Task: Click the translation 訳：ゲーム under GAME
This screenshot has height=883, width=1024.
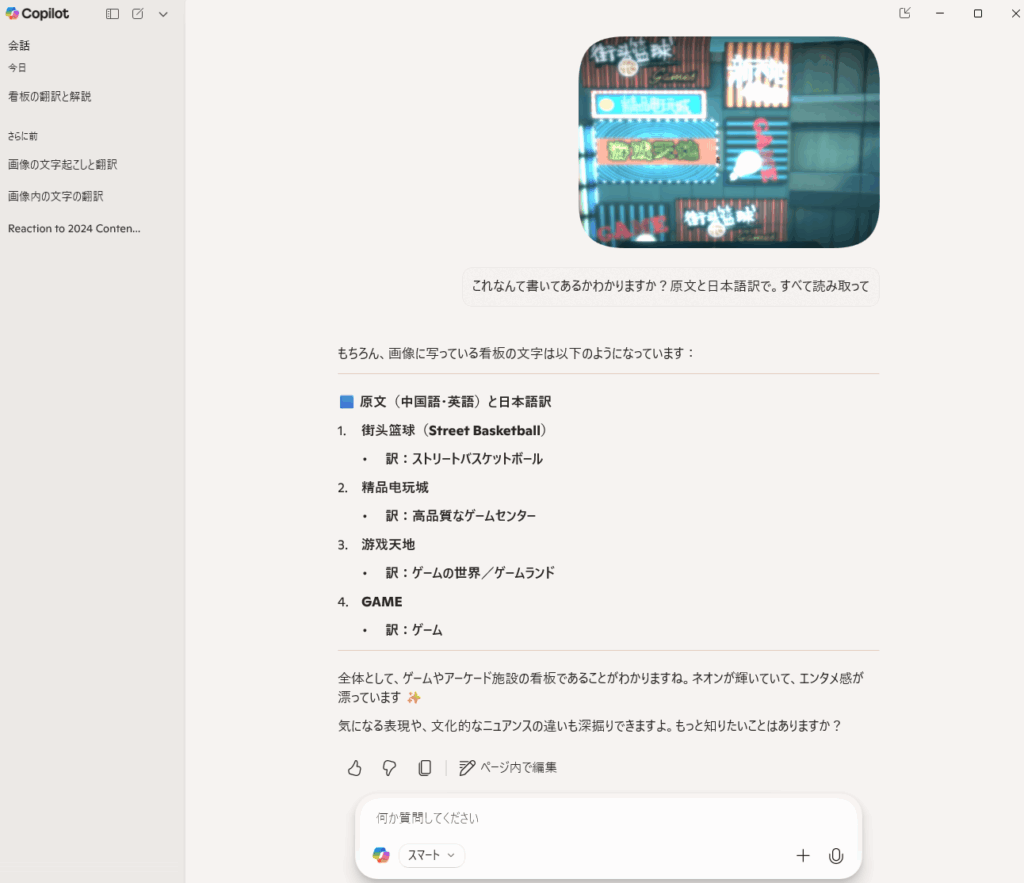Action: pos(414,630)
